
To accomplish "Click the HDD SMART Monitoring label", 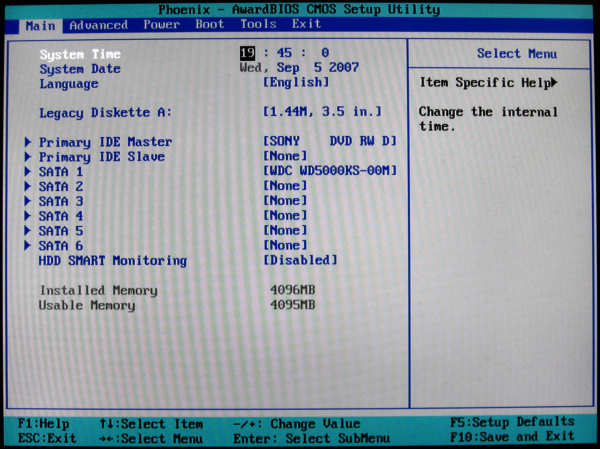I will coord(112,261).
